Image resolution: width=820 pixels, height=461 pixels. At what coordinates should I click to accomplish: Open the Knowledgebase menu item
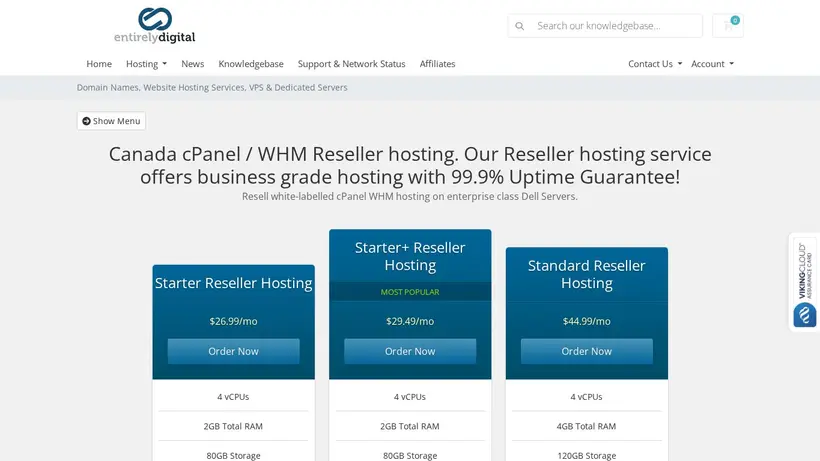coord(251,64)
